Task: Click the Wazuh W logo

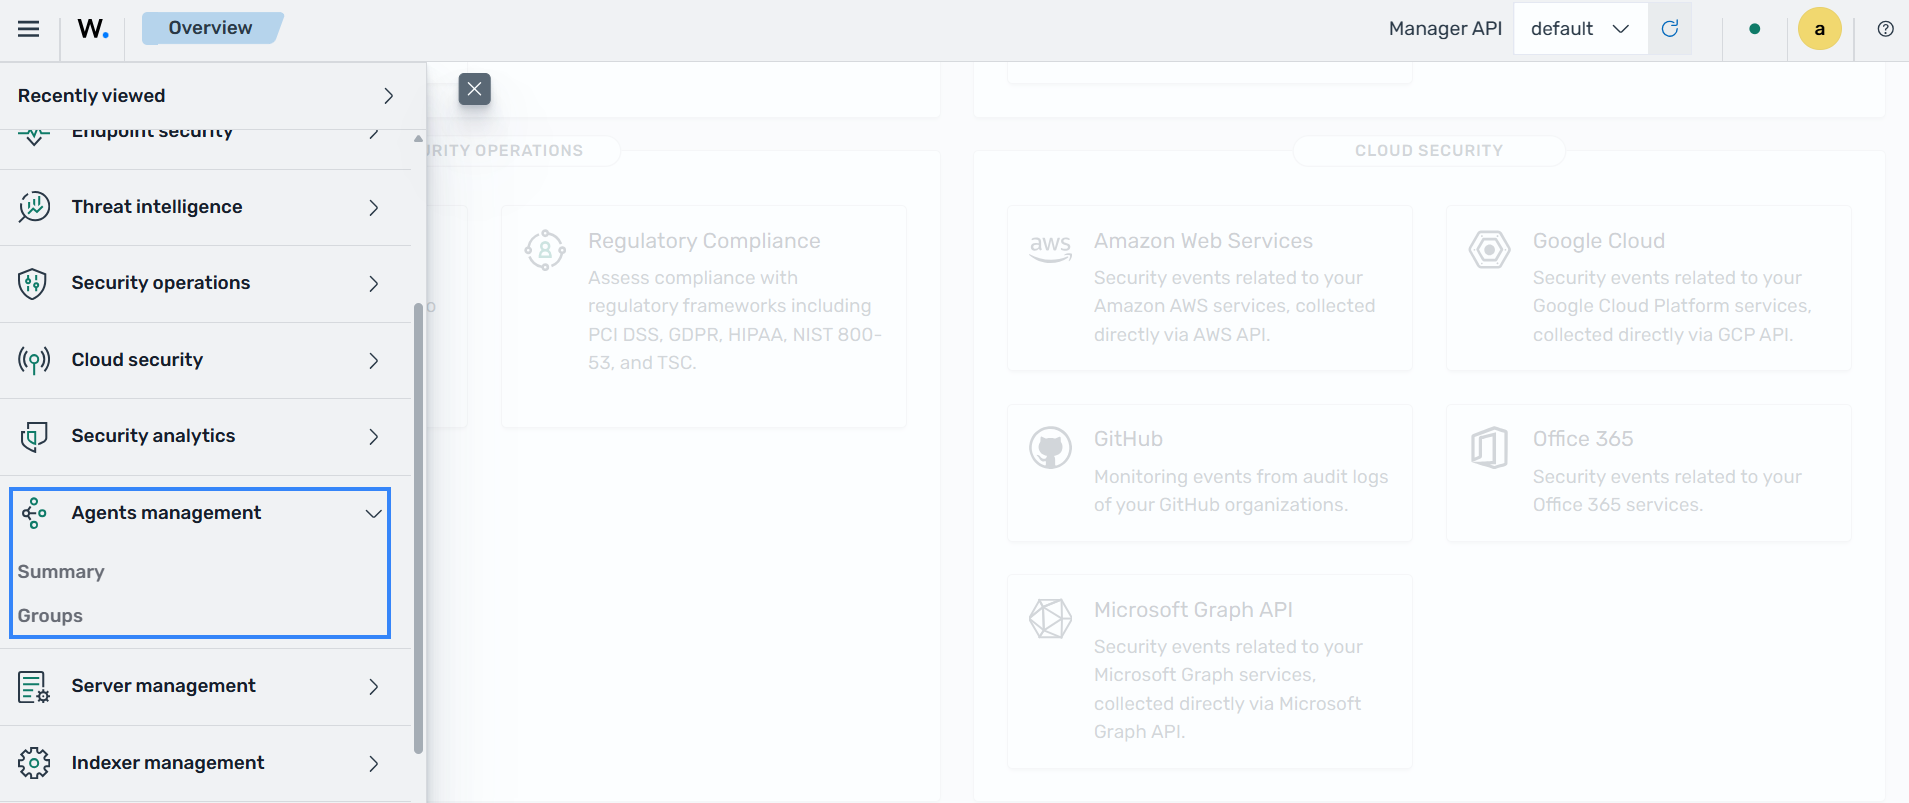Action: [93, 29]
